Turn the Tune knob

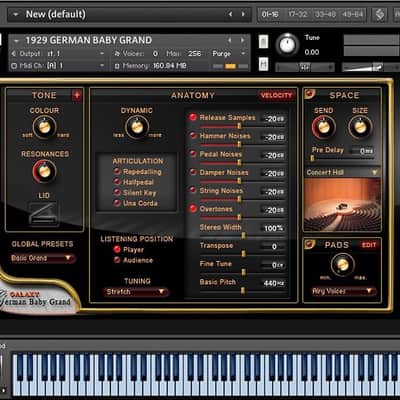[x=287, y=44]
